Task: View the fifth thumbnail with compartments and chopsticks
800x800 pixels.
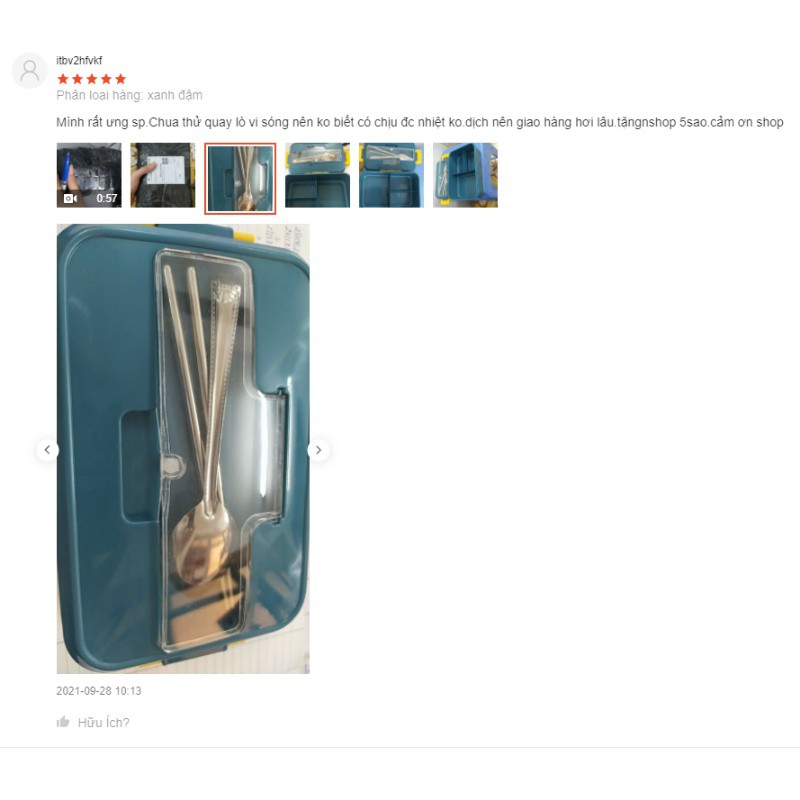Action: coord(391,175)
